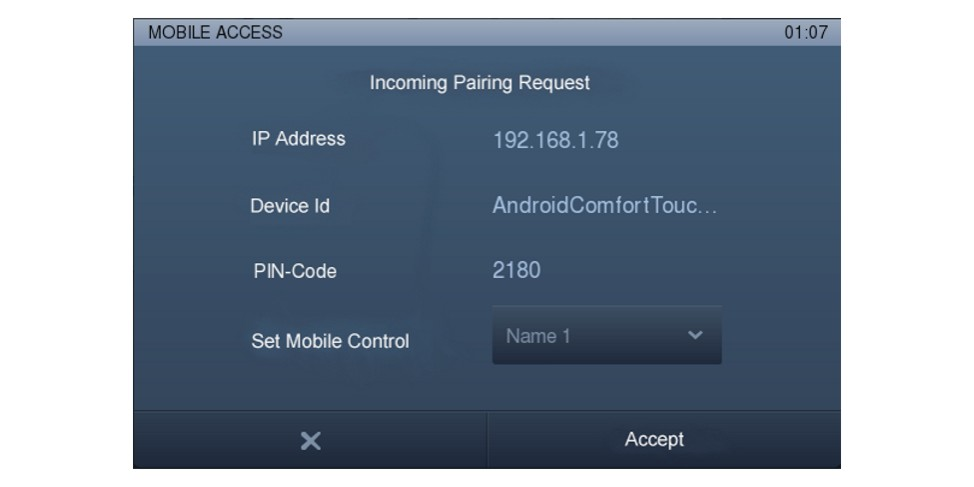Click the 01:07 clock in header

click(806, 32)
